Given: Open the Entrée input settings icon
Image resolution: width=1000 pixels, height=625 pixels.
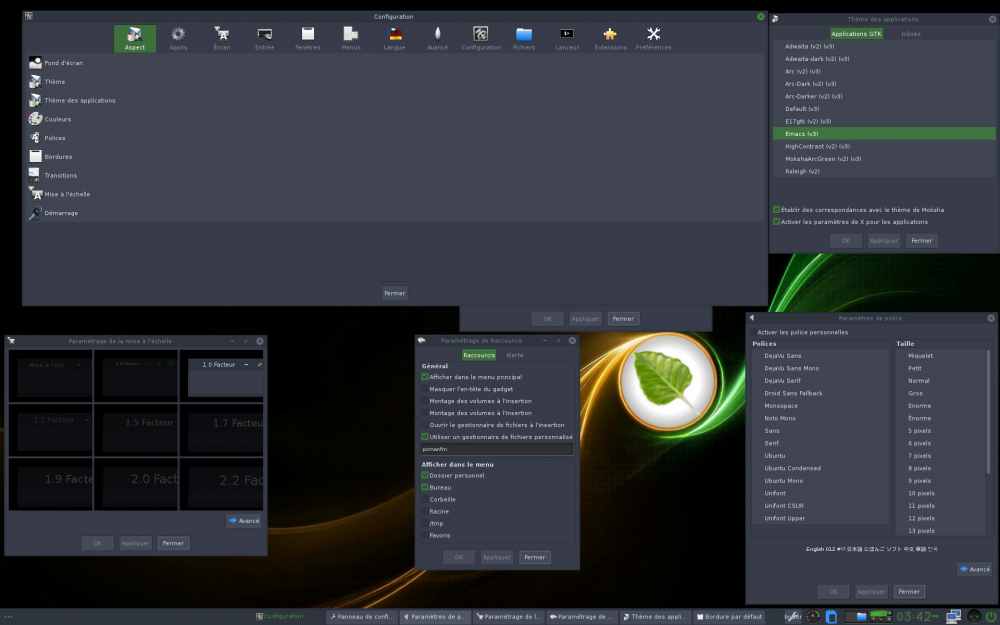Looking at the screenshot, I should pyautogui.click(x=264, y=37).
